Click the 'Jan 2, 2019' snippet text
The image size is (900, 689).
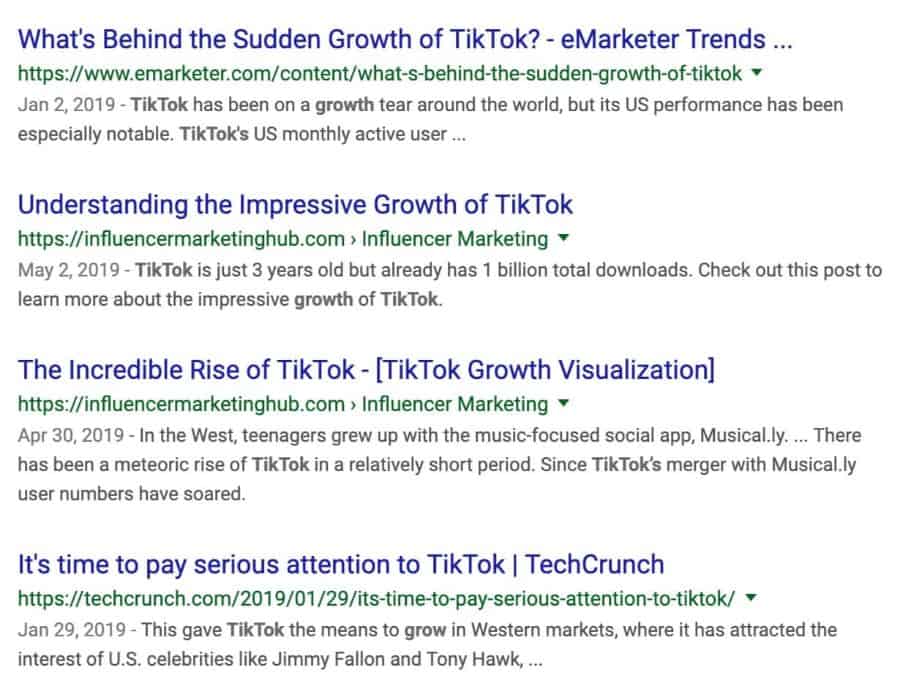67,105
